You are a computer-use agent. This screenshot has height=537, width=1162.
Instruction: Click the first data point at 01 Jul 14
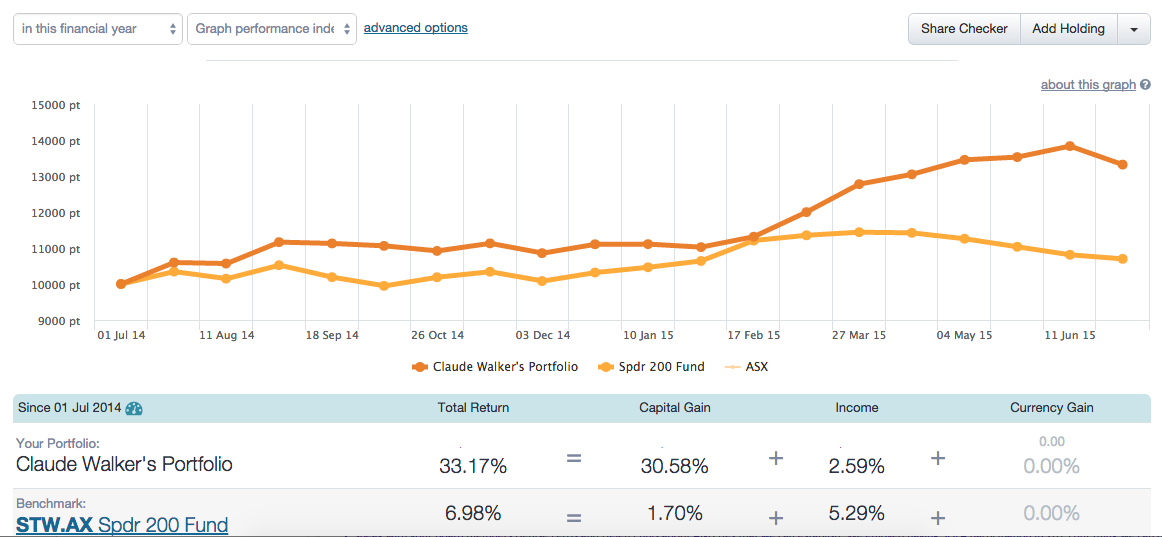coord(121,284)
